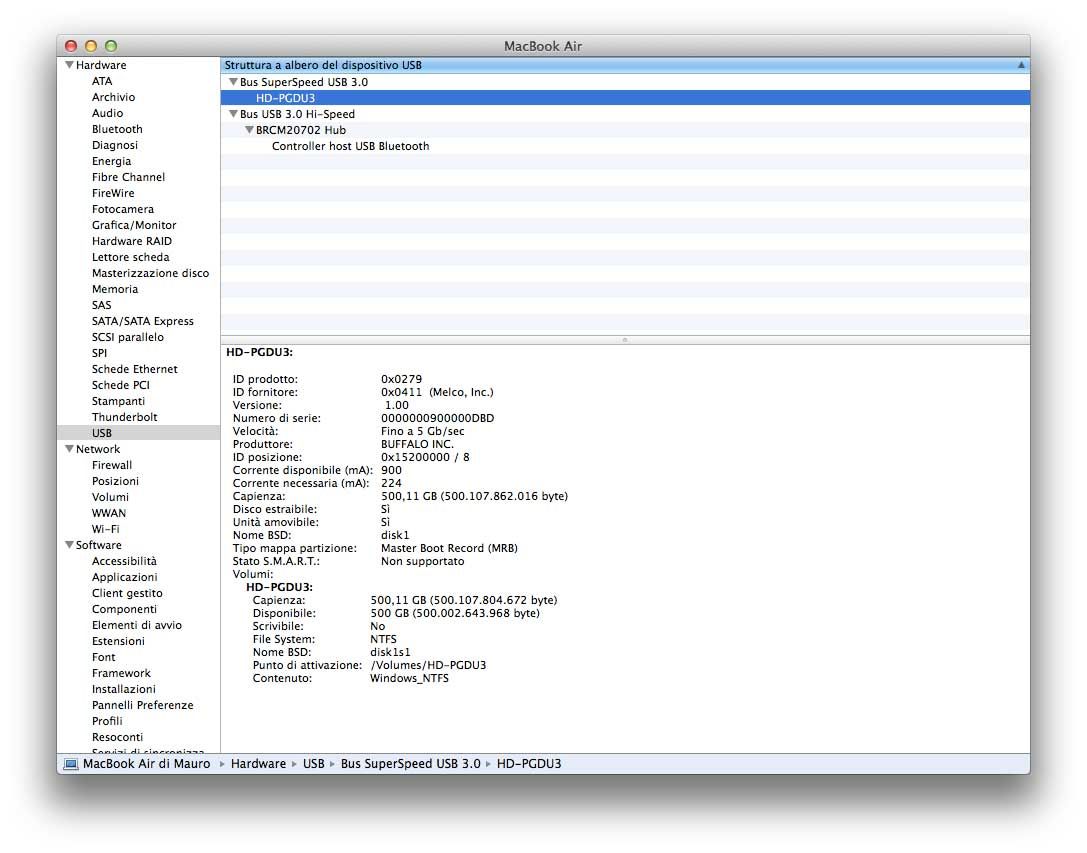Click Struttura a albero column header
1087x853 pixels.
click(323, 65)
